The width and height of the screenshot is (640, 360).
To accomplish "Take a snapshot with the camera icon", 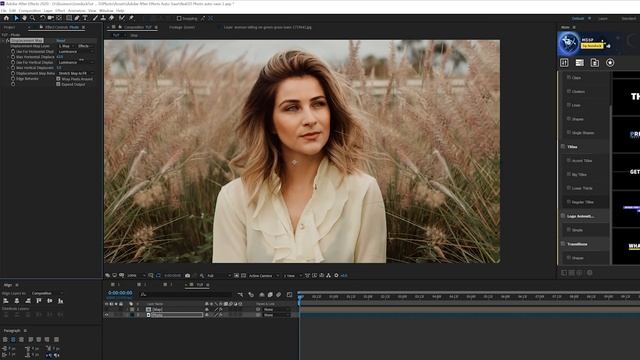I will pyautogui.click(x=188, y=276).
